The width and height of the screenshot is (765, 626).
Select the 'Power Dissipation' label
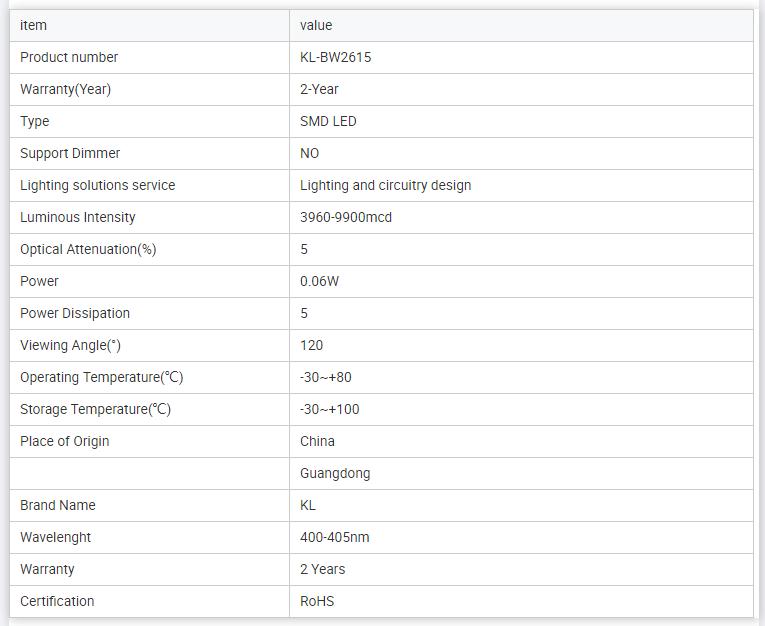click(x=75, y=313)
